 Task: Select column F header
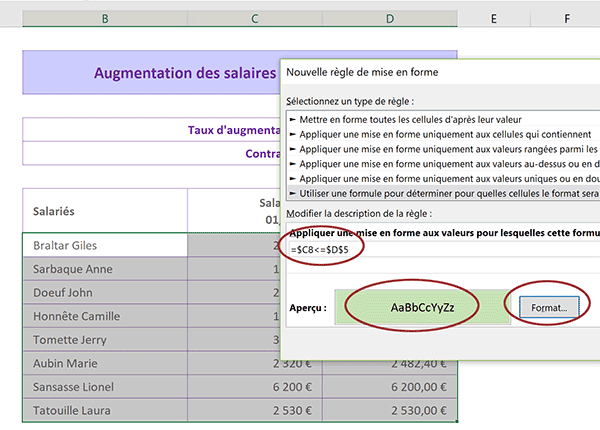(x=567, y=18)
